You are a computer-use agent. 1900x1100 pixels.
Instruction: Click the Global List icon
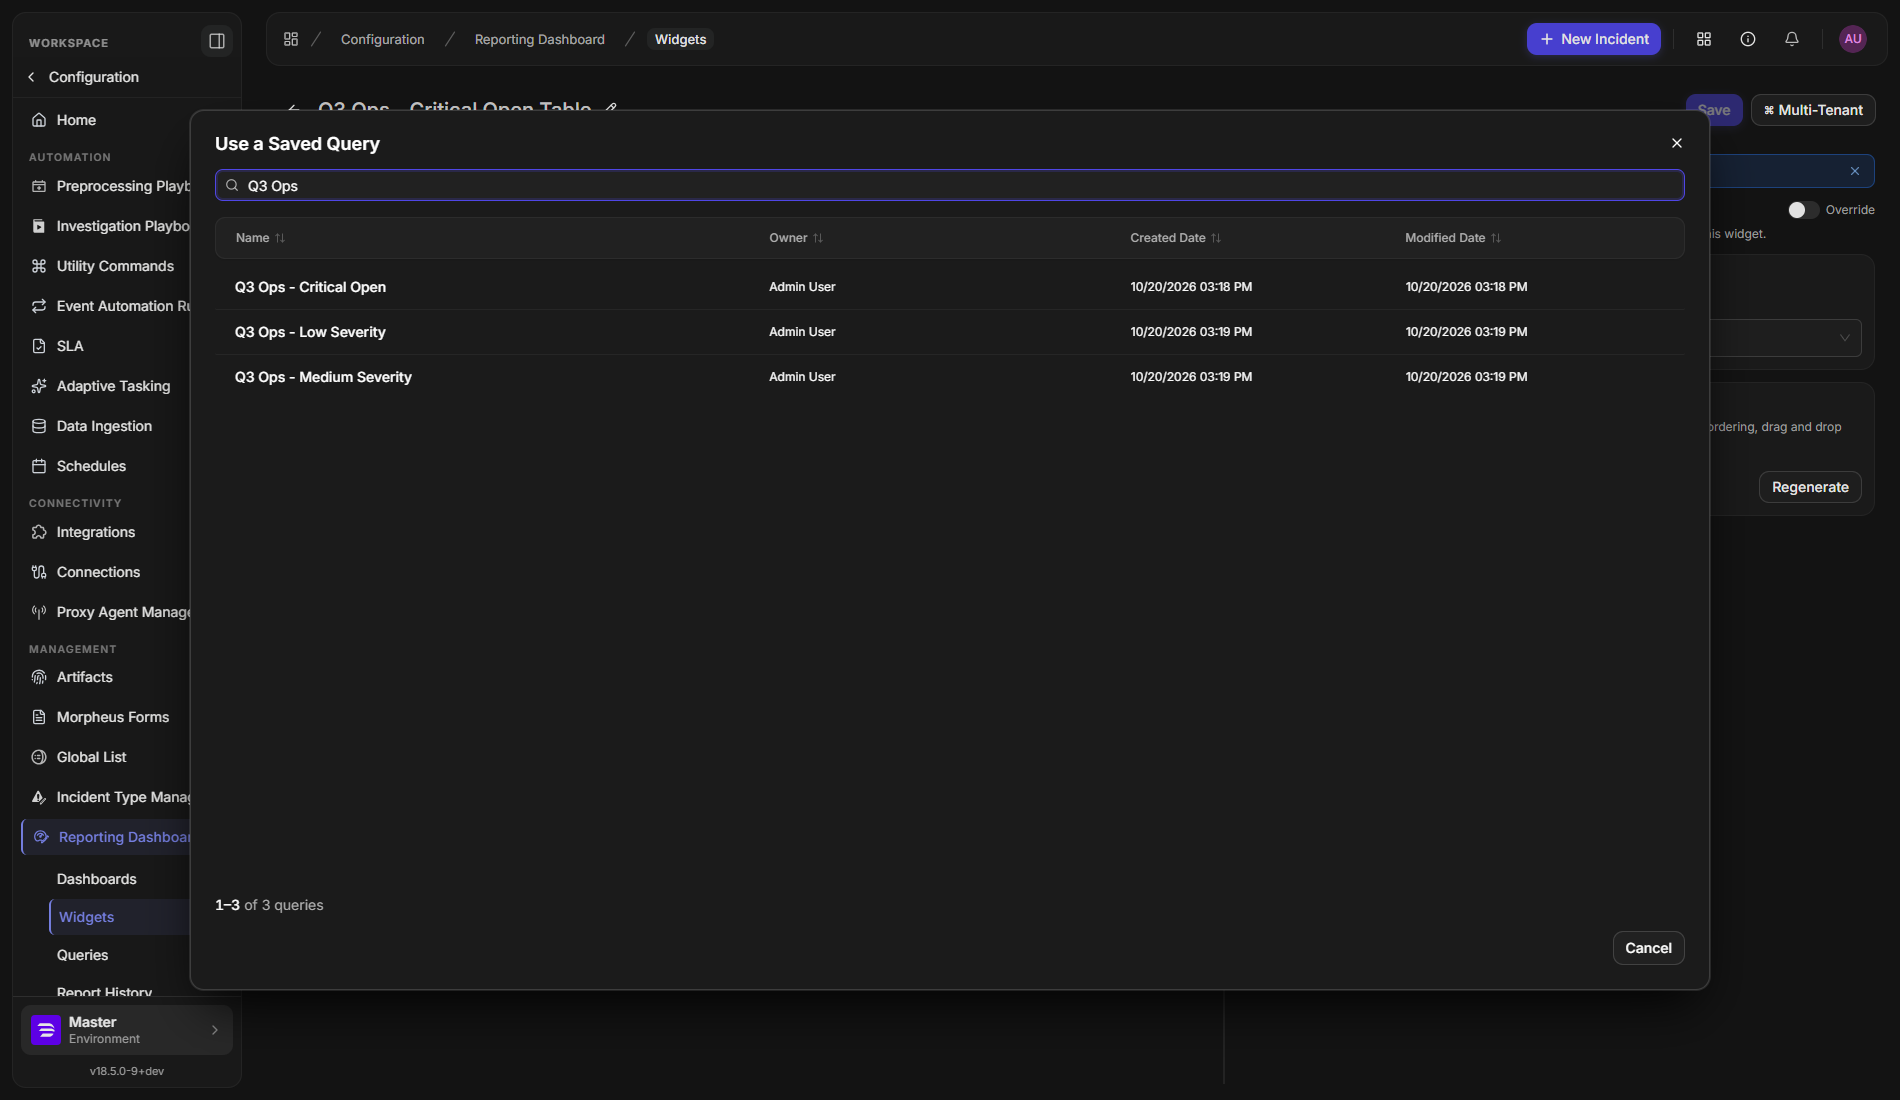click(x=39, y=757)
